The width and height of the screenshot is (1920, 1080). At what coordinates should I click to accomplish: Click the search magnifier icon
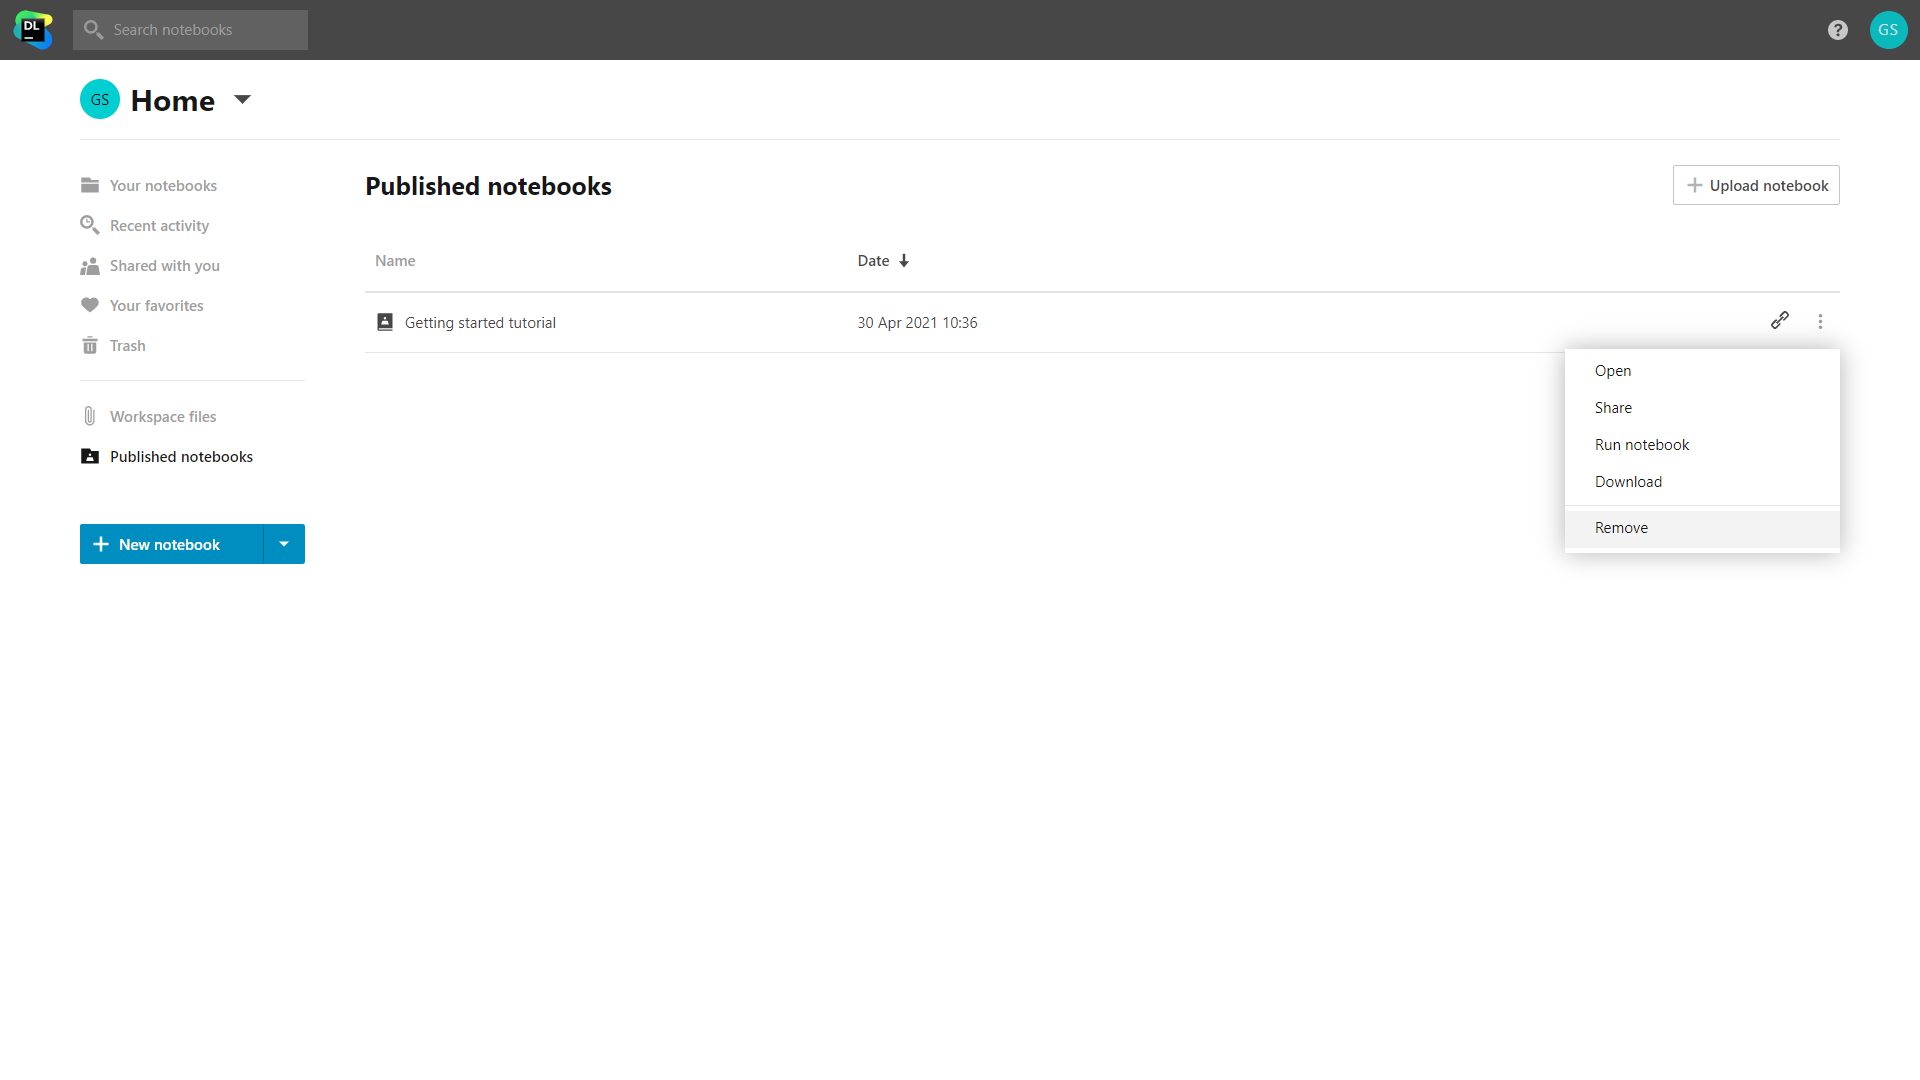[93, 30]
